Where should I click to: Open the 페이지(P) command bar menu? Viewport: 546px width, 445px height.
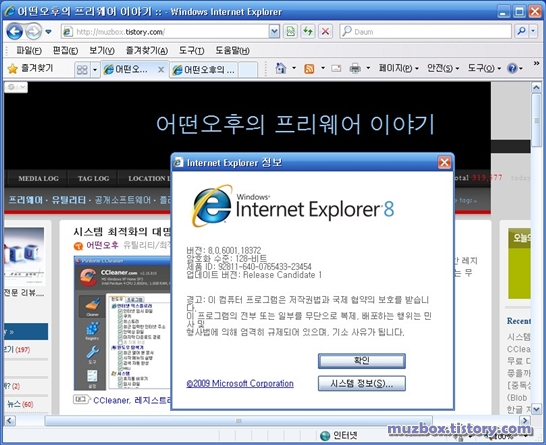tap(399, 68)
